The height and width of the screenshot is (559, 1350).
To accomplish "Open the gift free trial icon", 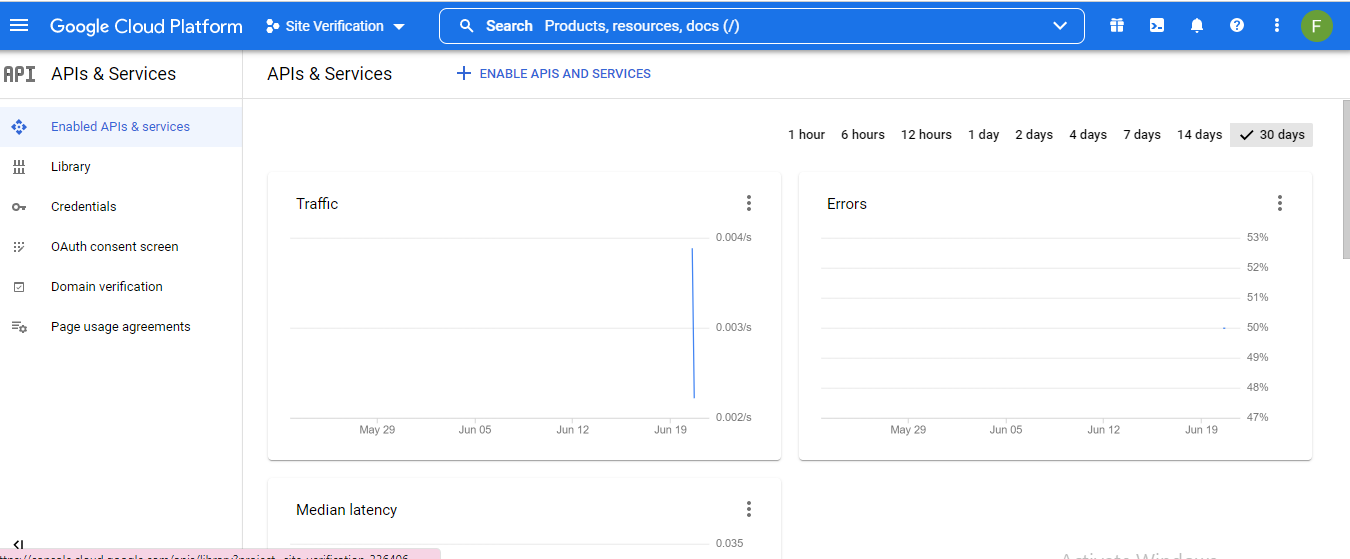I will [1117, 26].
